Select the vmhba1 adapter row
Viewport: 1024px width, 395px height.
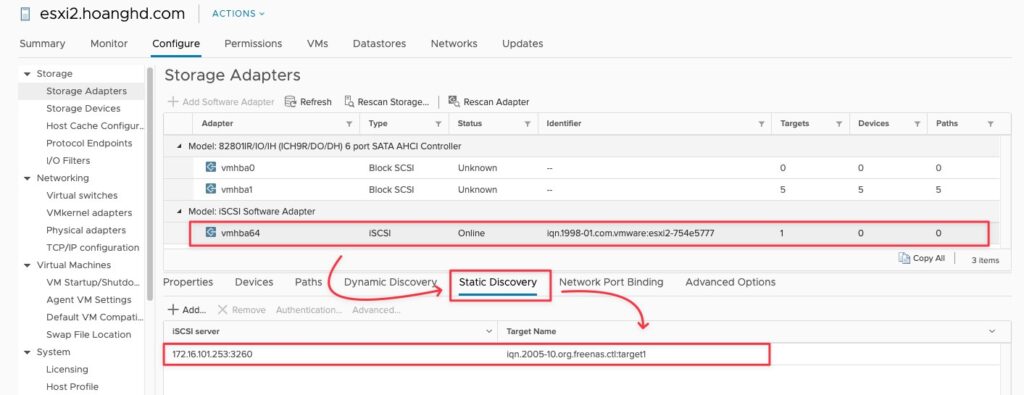[581, 189]
